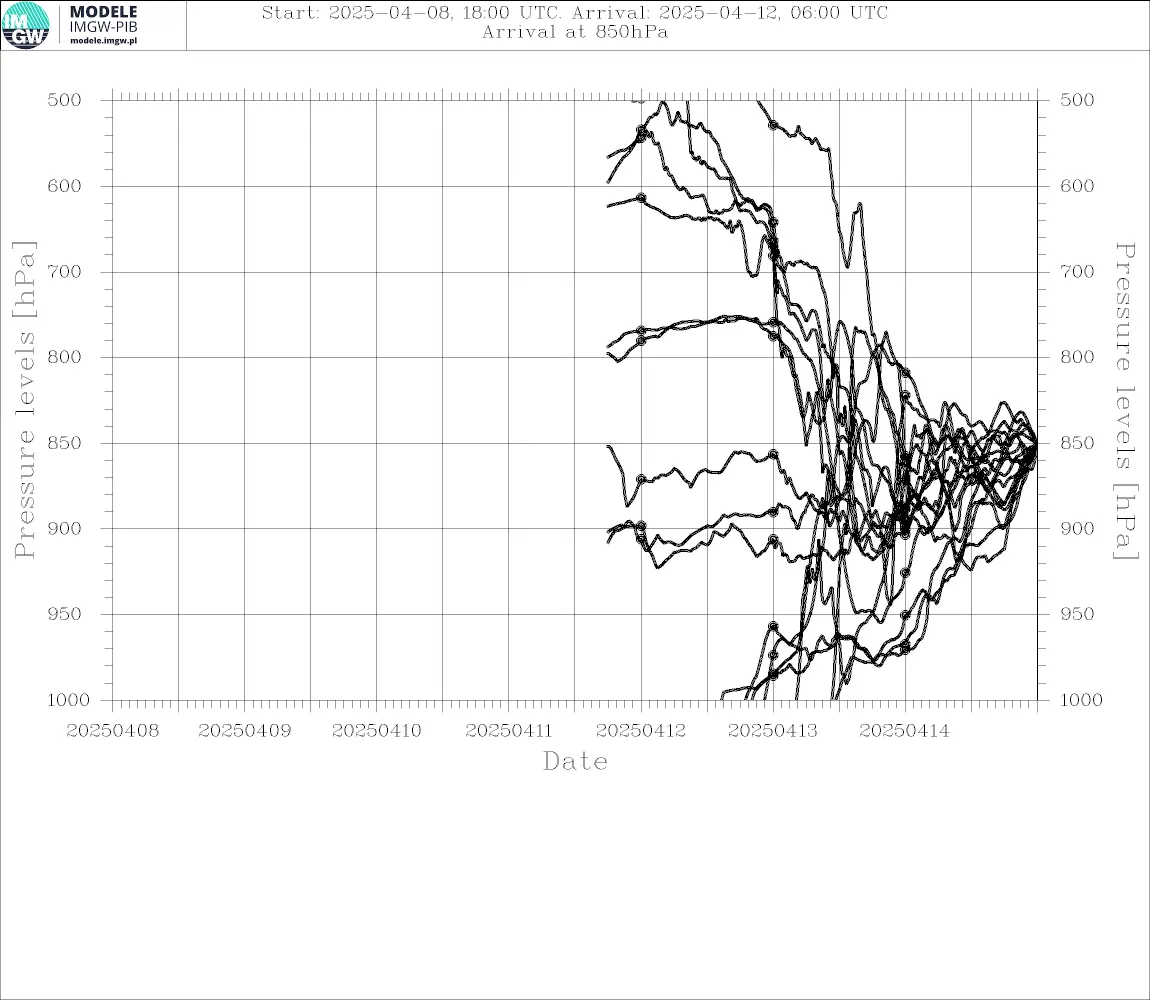Click the left axis 1000 label

68,700
